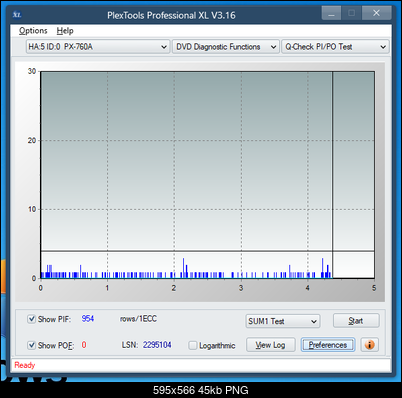Click the PlexTools app icon in title bar
Viewport: 402px width, 398px height.
17,15
